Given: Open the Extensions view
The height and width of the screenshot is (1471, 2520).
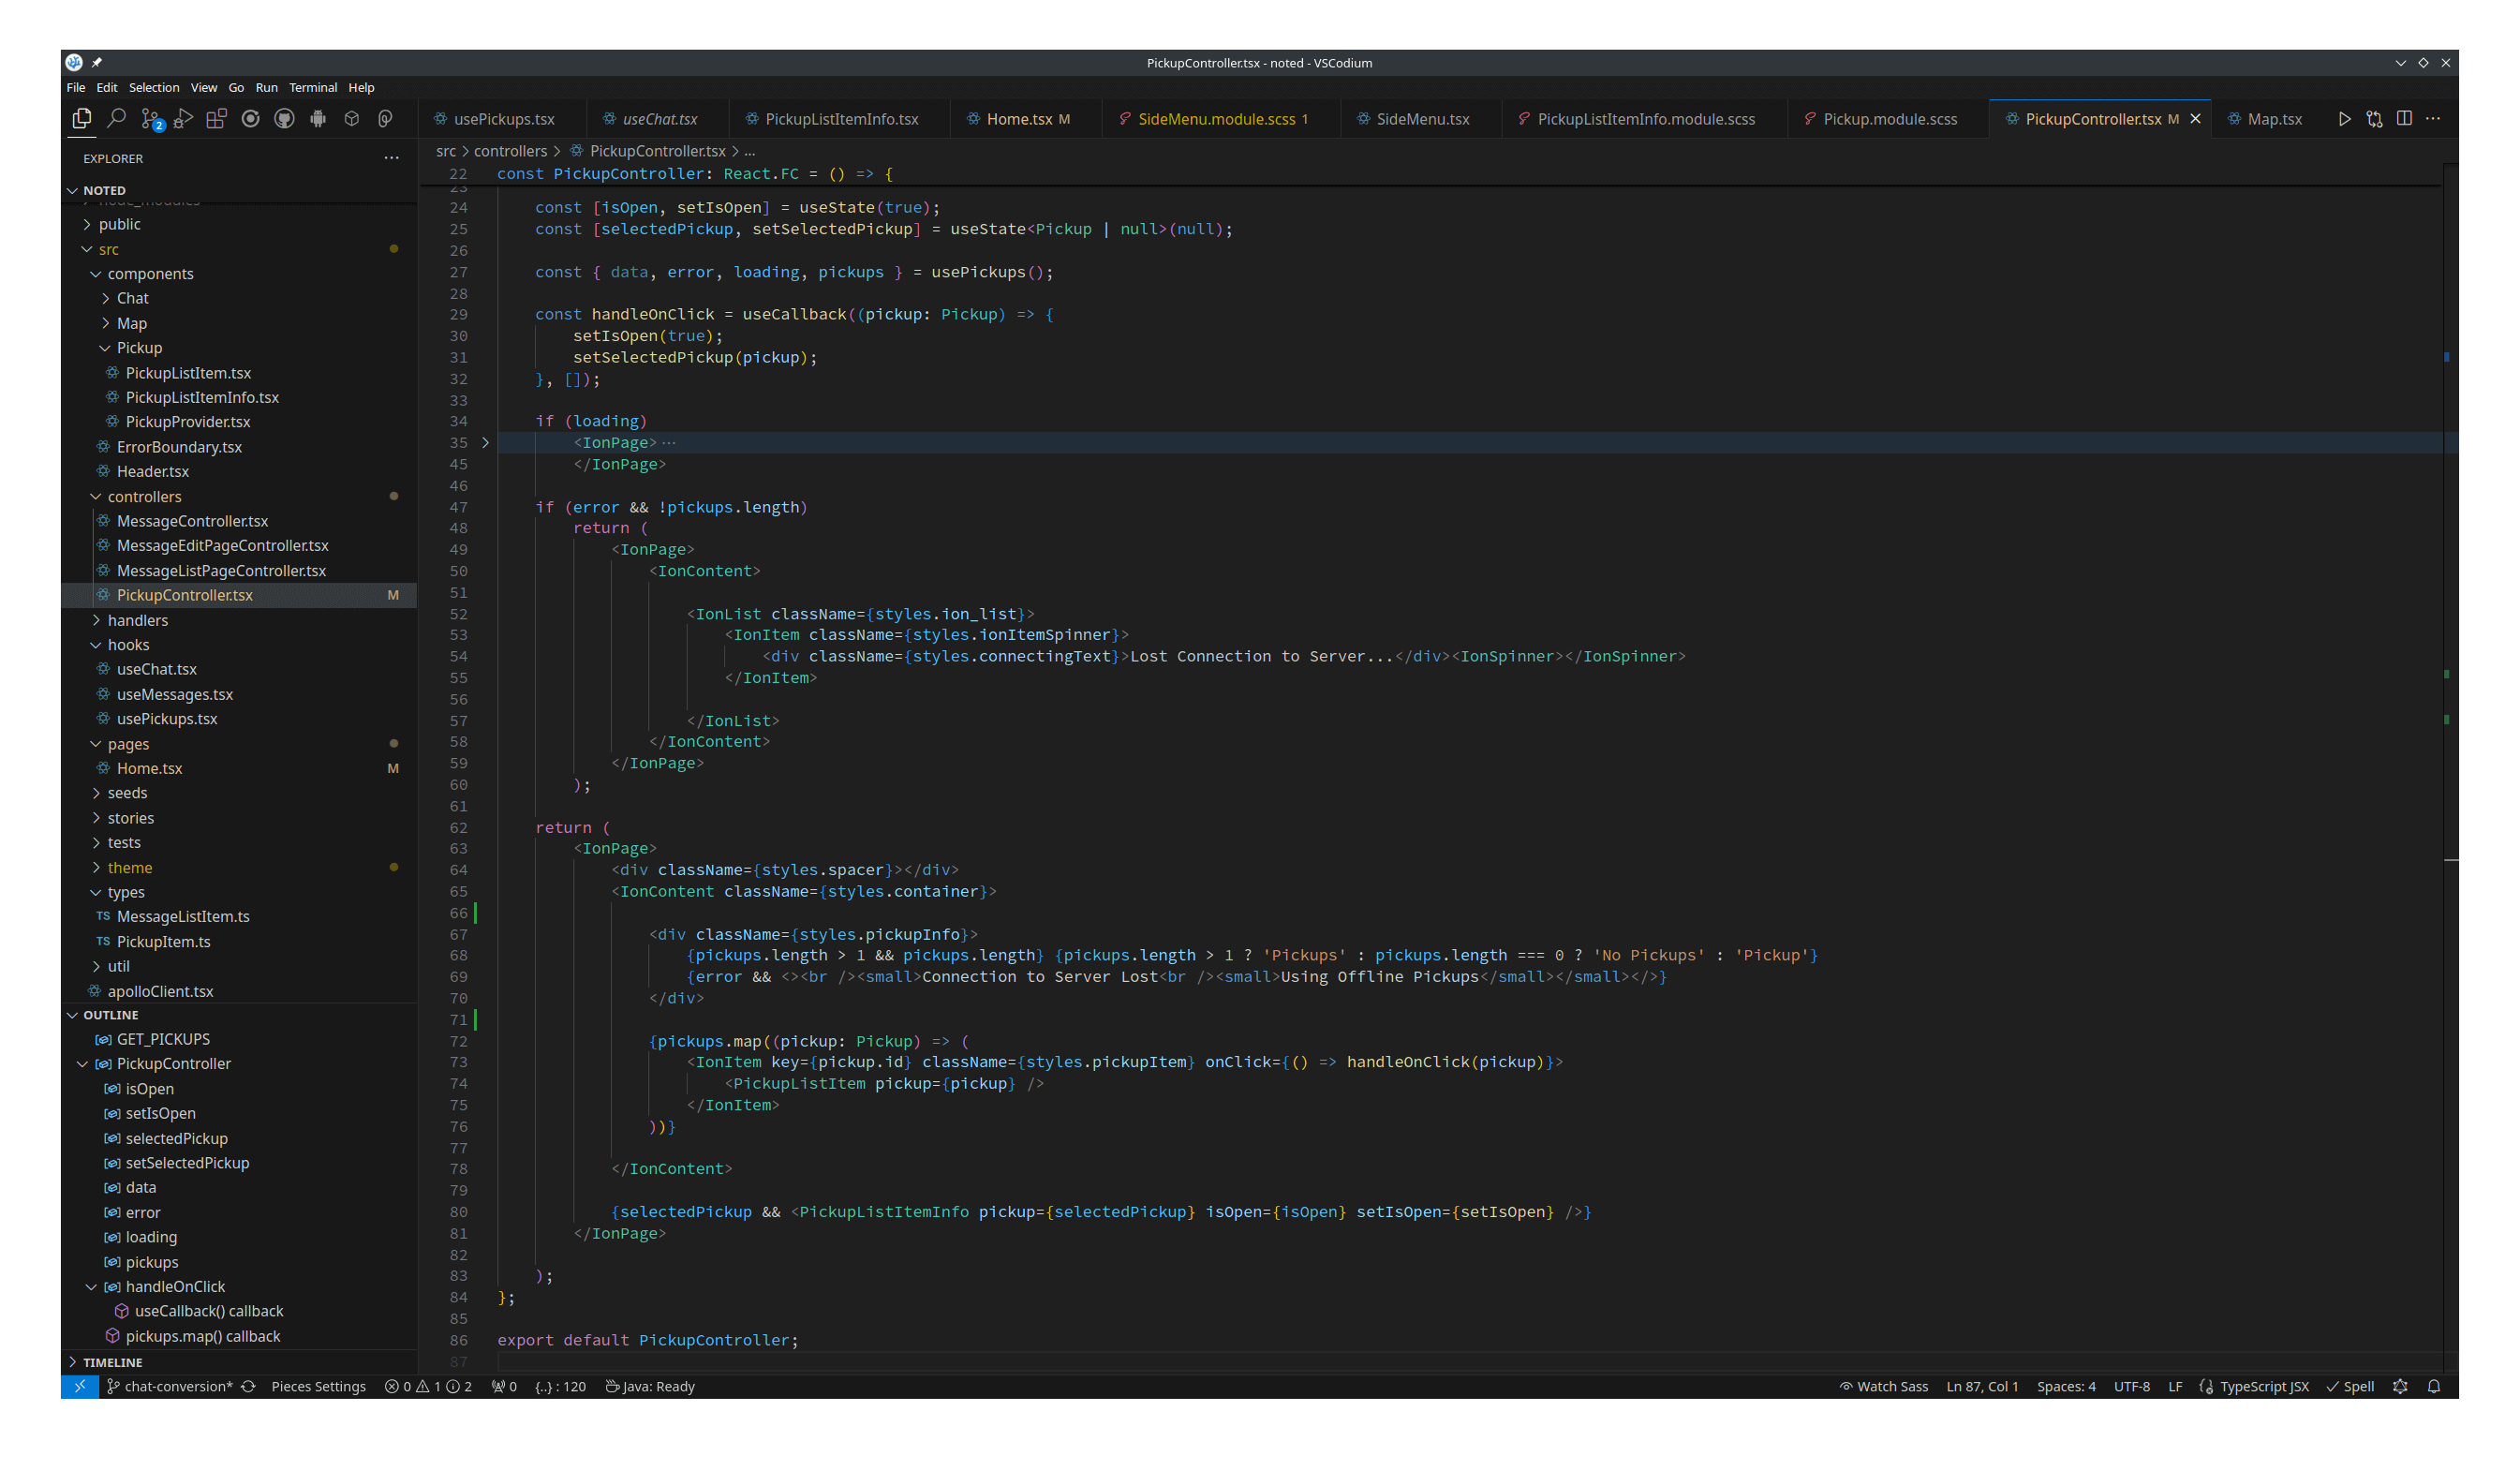Looking at the screenshot, I should tap(217, 118).
